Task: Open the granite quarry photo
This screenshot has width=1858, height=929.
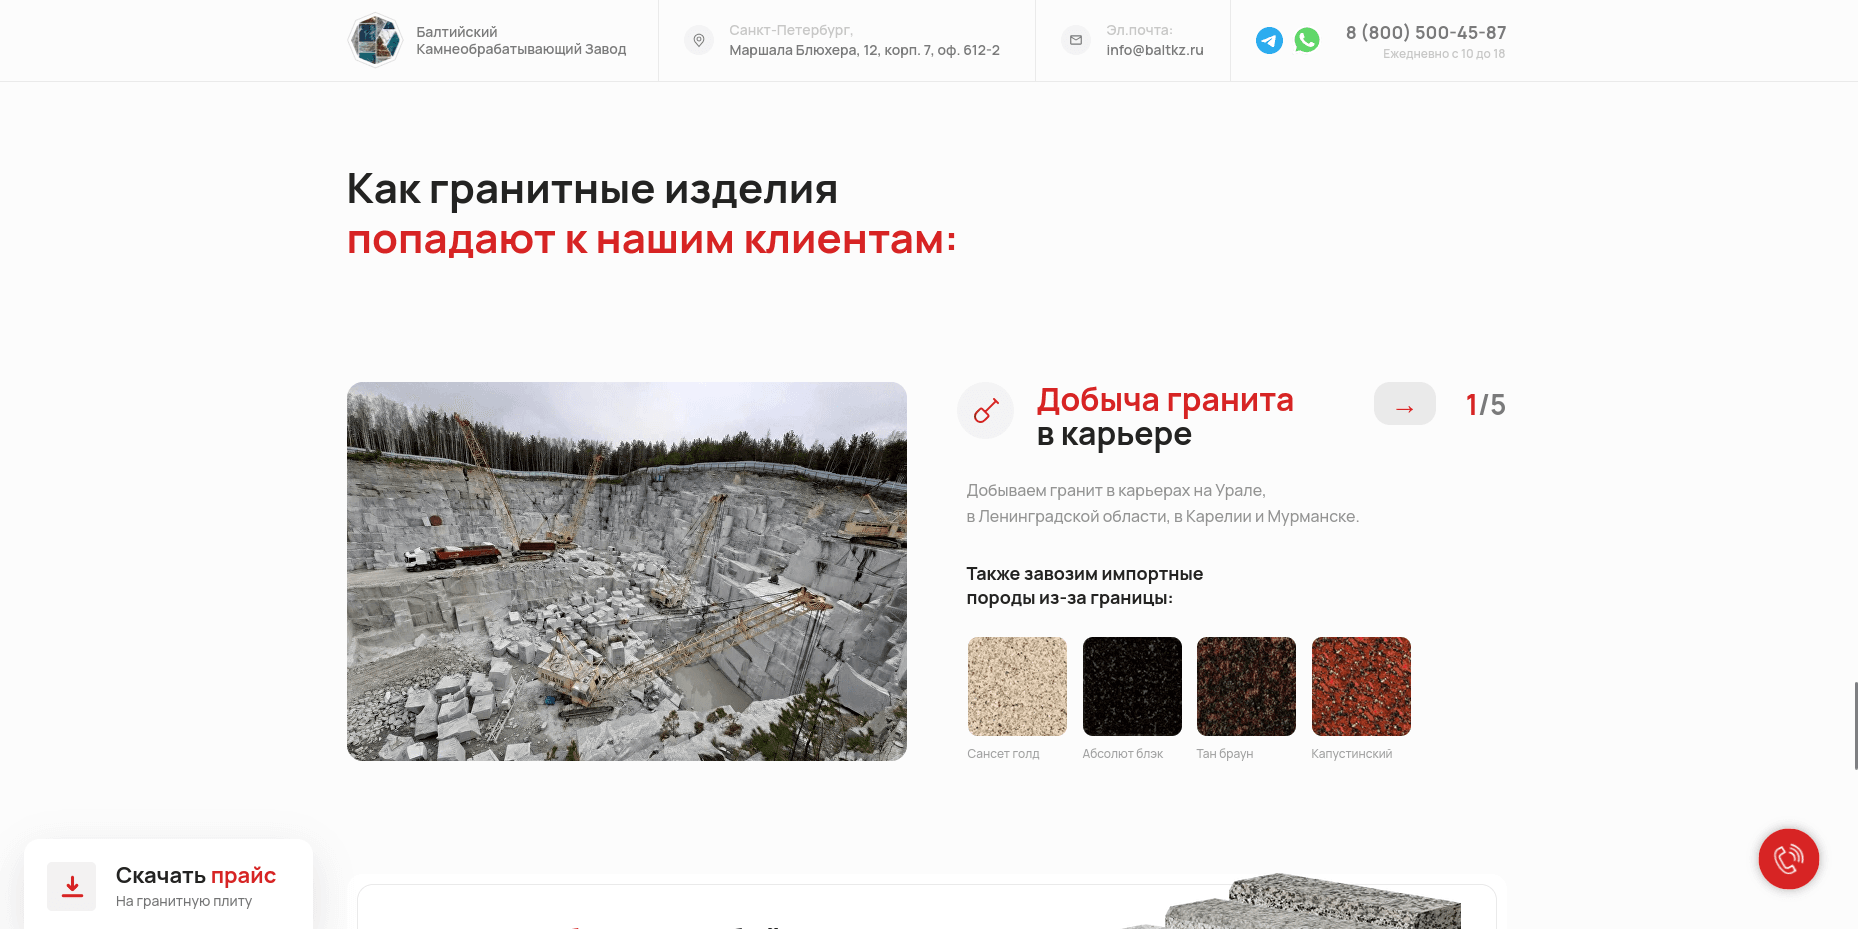Action: coord(627,571)
